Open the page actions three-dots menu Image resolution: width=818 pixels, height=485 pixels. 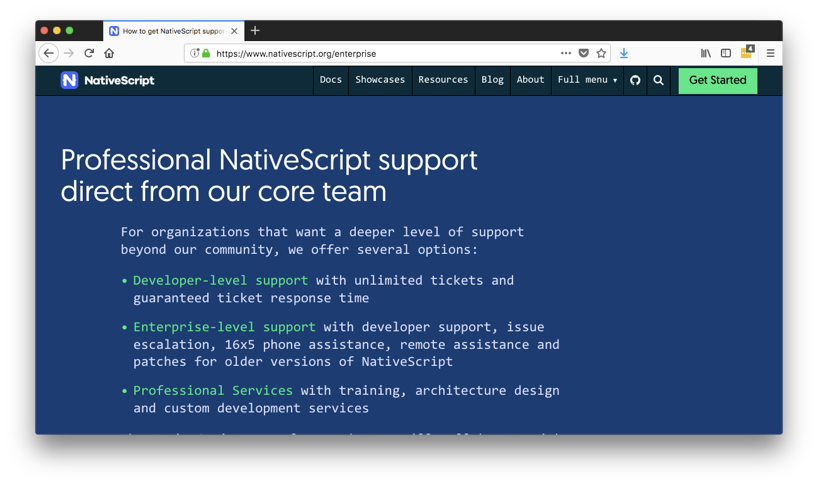(566, 53)
